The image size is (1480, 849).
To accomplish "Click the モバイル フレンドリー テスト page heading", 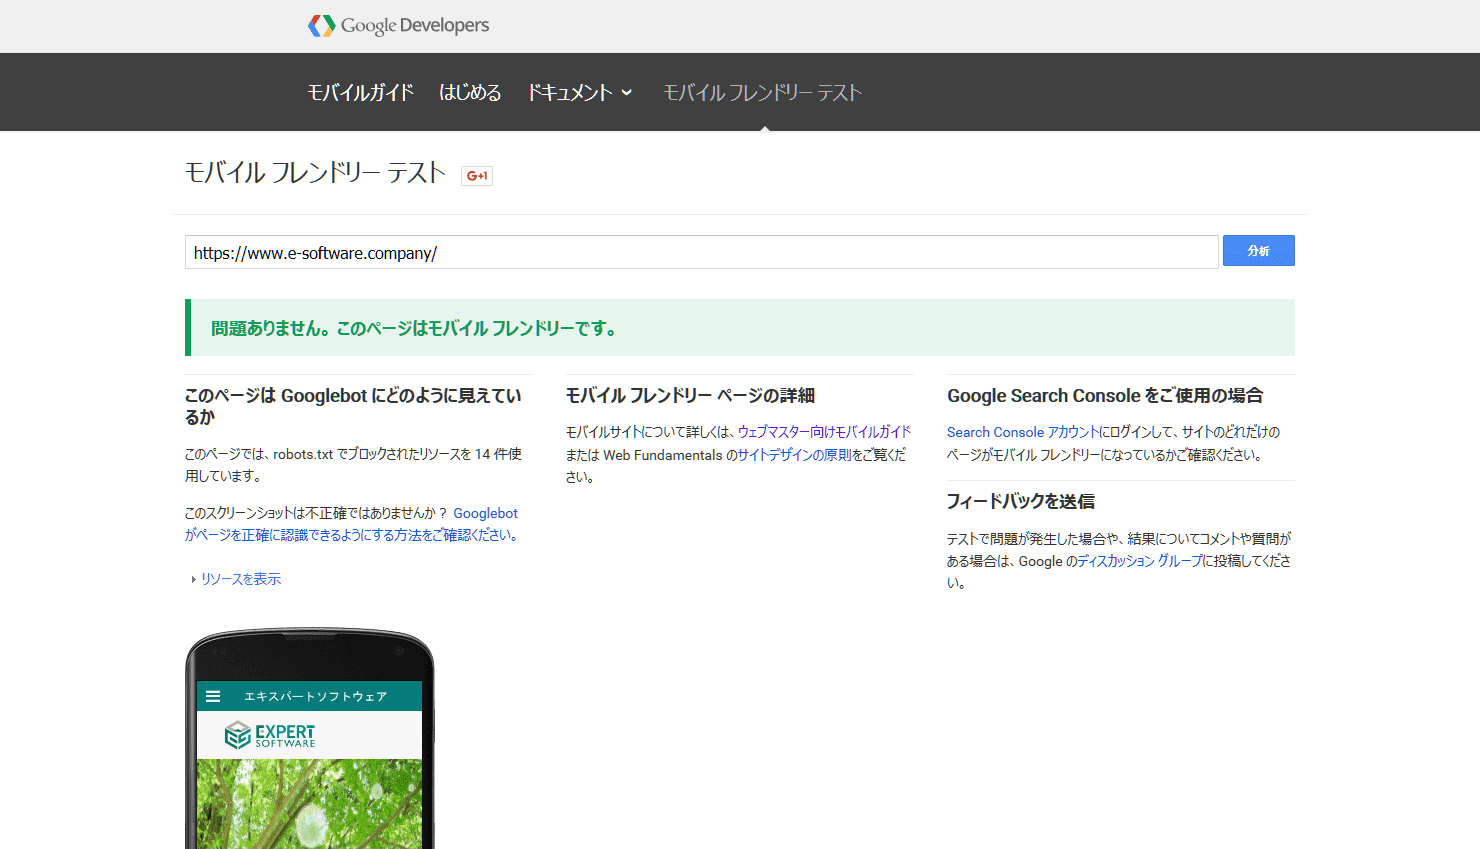I will 315,173.
